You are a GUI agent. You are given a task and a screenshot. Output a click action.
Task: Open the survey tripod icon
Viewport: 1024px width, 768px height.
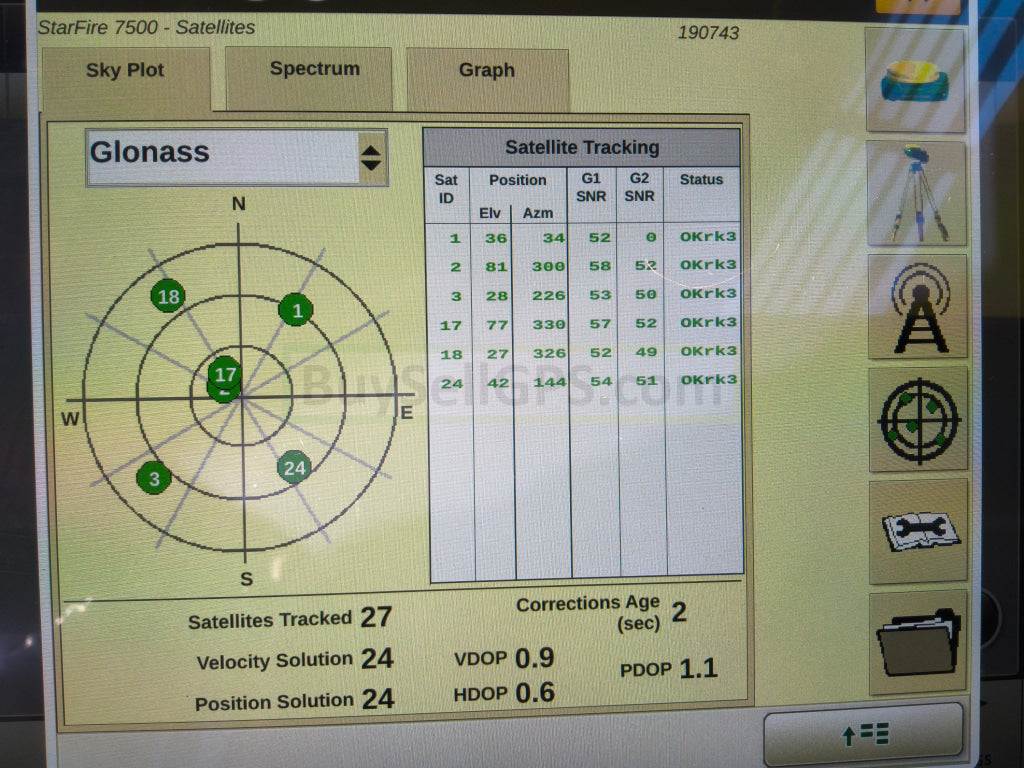coord(917,193)
